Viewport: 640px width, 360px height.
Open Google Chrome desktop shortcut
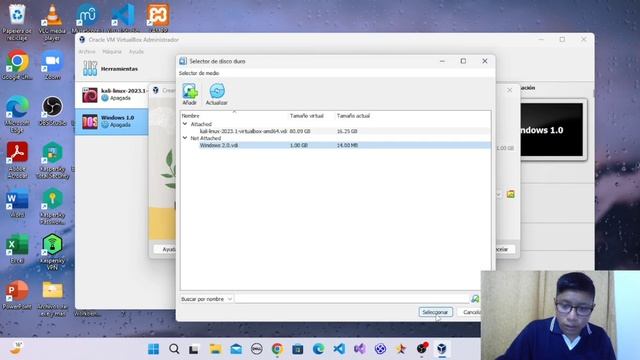click(17, 64)
